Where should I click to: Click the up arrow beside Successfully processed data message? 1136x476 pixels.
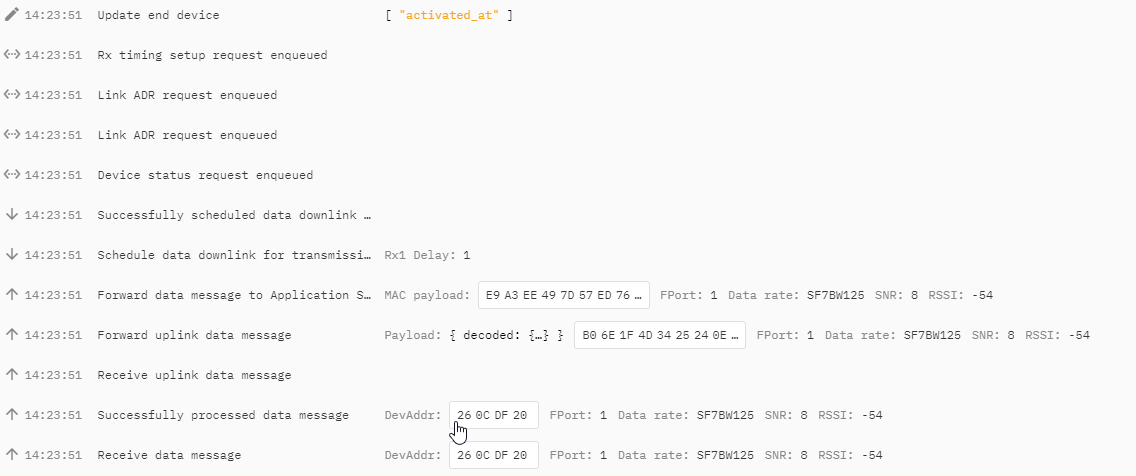[12, 415]
